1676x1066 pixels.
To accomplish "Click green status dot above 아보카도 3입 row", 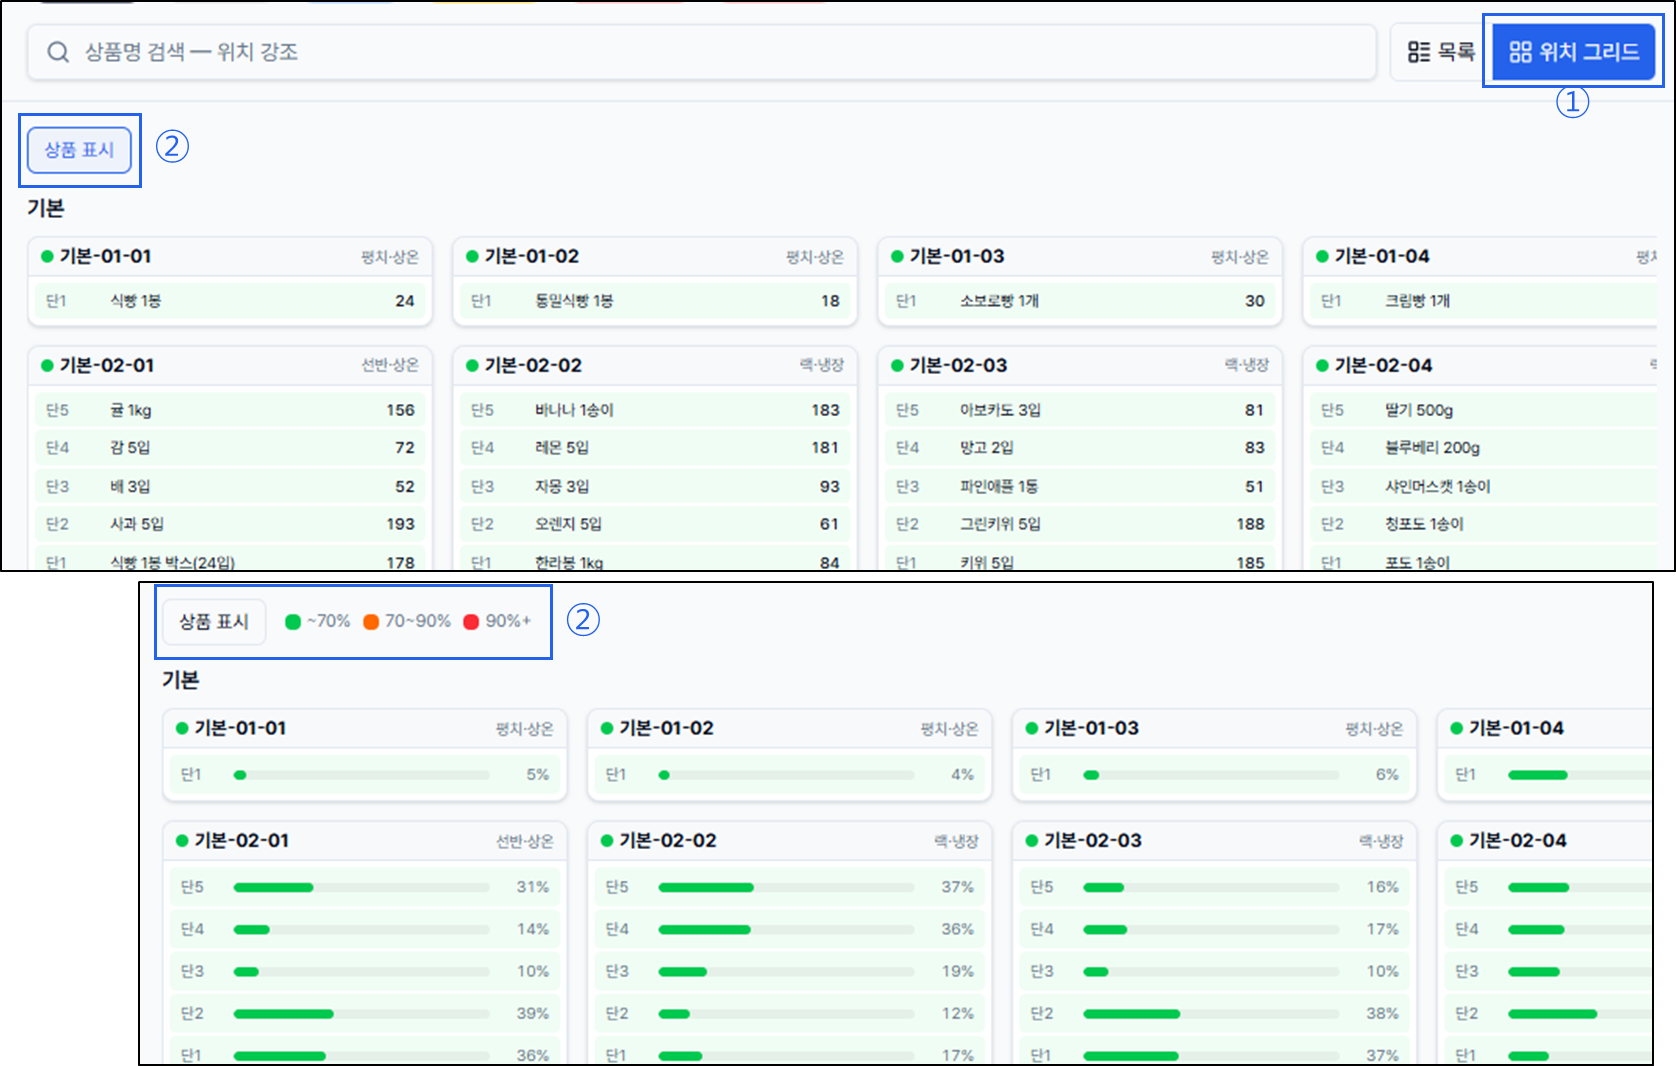I will 897,366.
